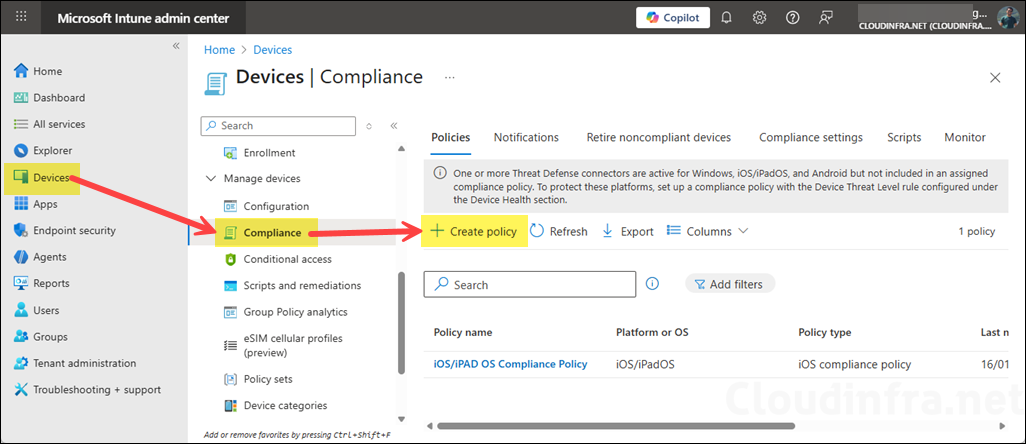Screen dimensions: 1026x444
Task: Sort by Policy type column header
Action: click(824, 332)
